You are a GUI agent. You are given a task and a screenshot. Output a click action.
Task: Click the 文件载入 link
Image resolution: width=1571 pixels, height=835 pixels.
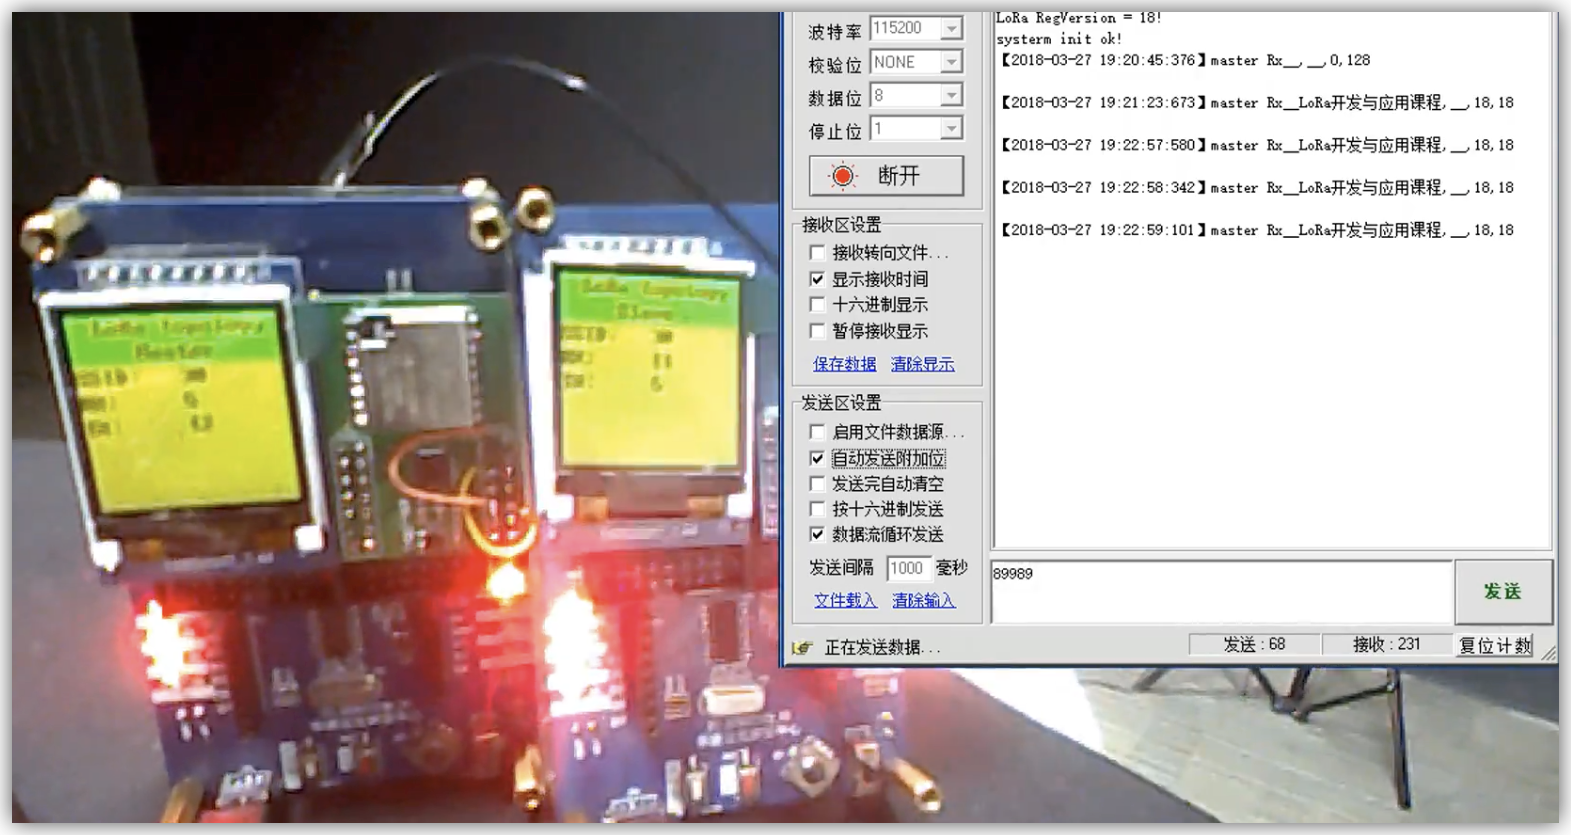(x=844, y=600)
